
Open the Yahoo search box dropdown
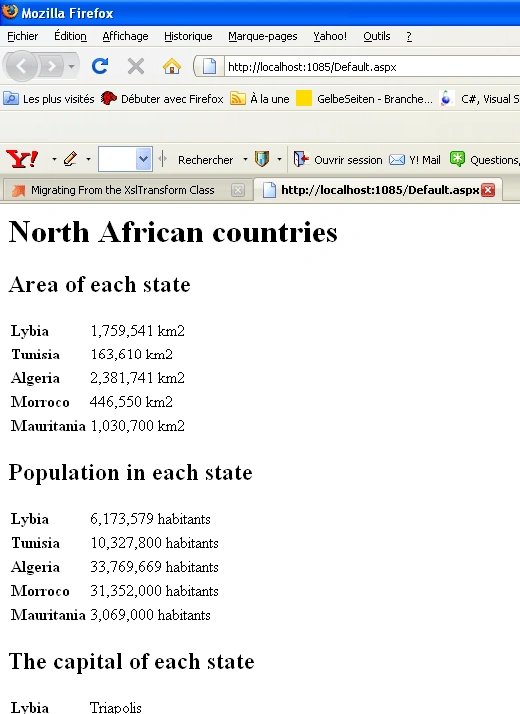(143, 159)
